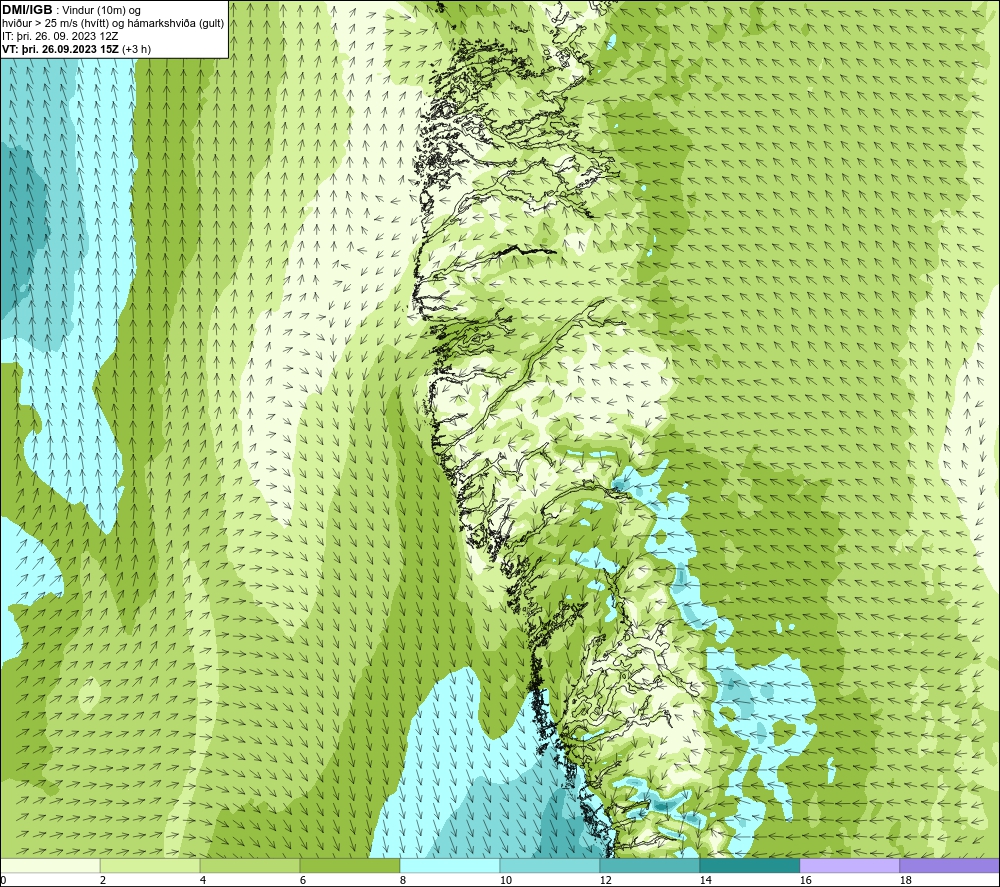Viewport: 1000px width, 887px height.
Task: Click the "12" tick label on color scale
Action: [x=605, y=881]
